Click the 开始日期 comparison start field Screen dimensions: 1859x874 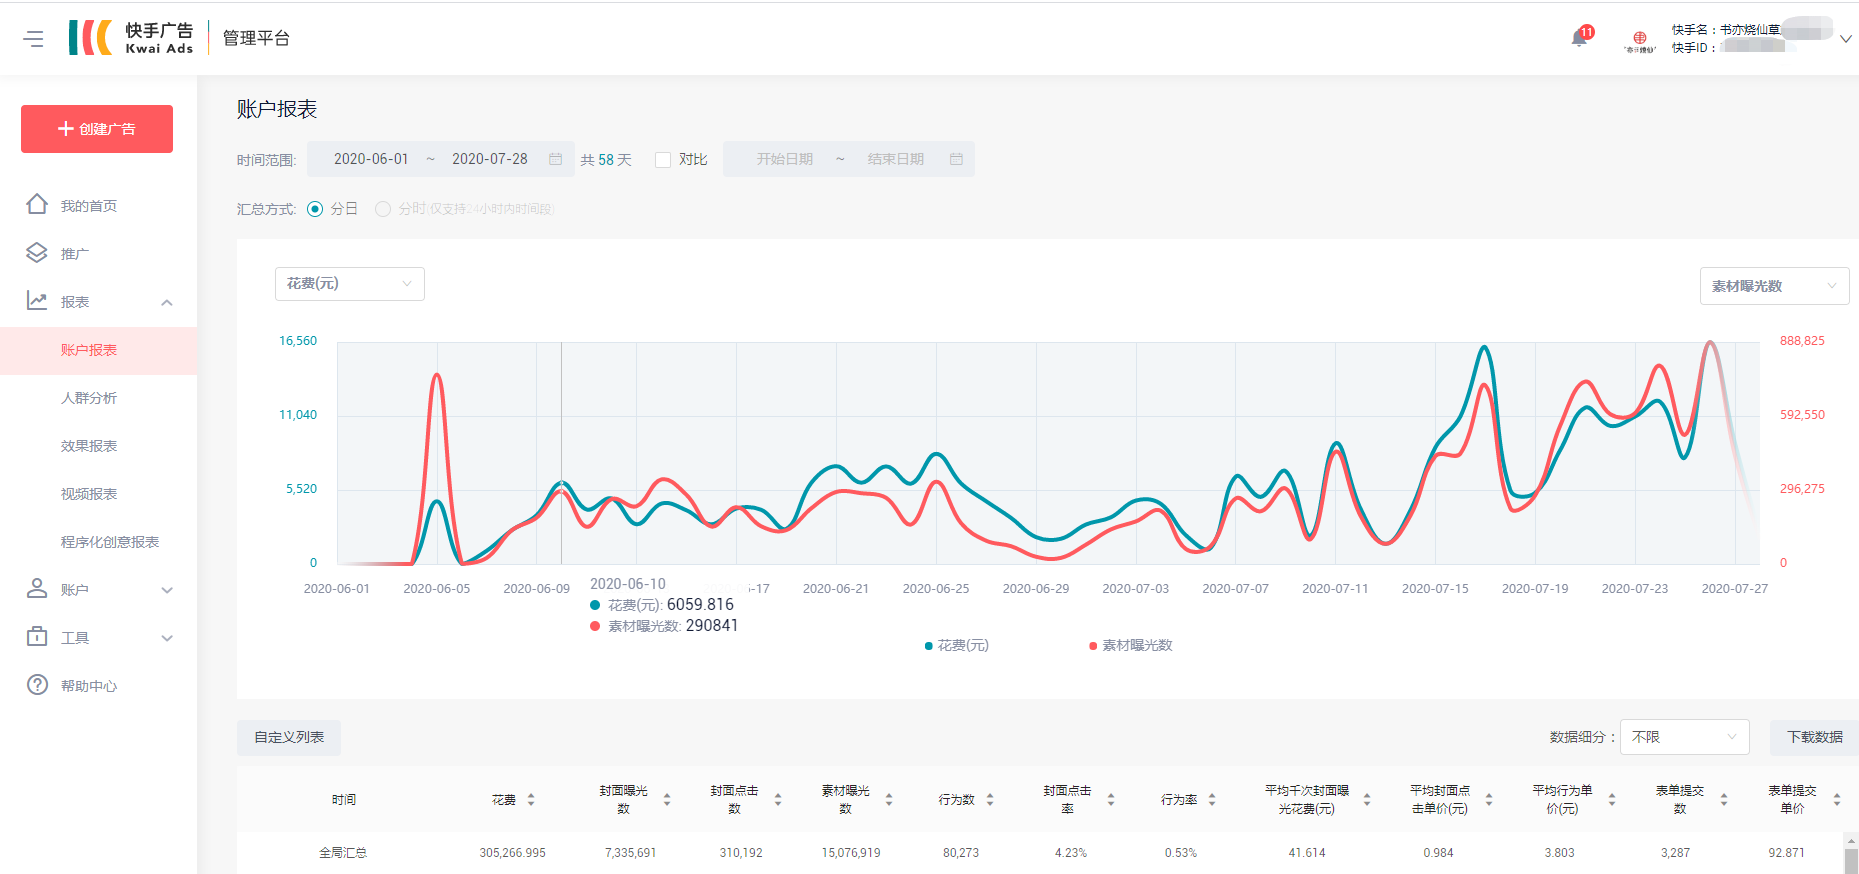[785, 159]
